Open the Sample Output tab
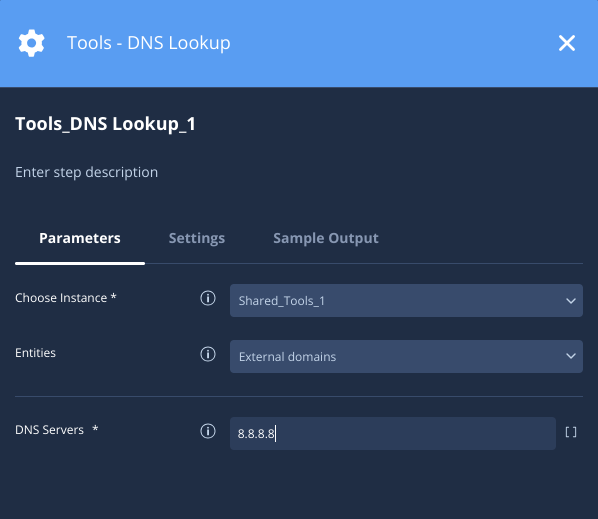Image resolution: width=598 pixels, height=519 pixels. (326, 238)
